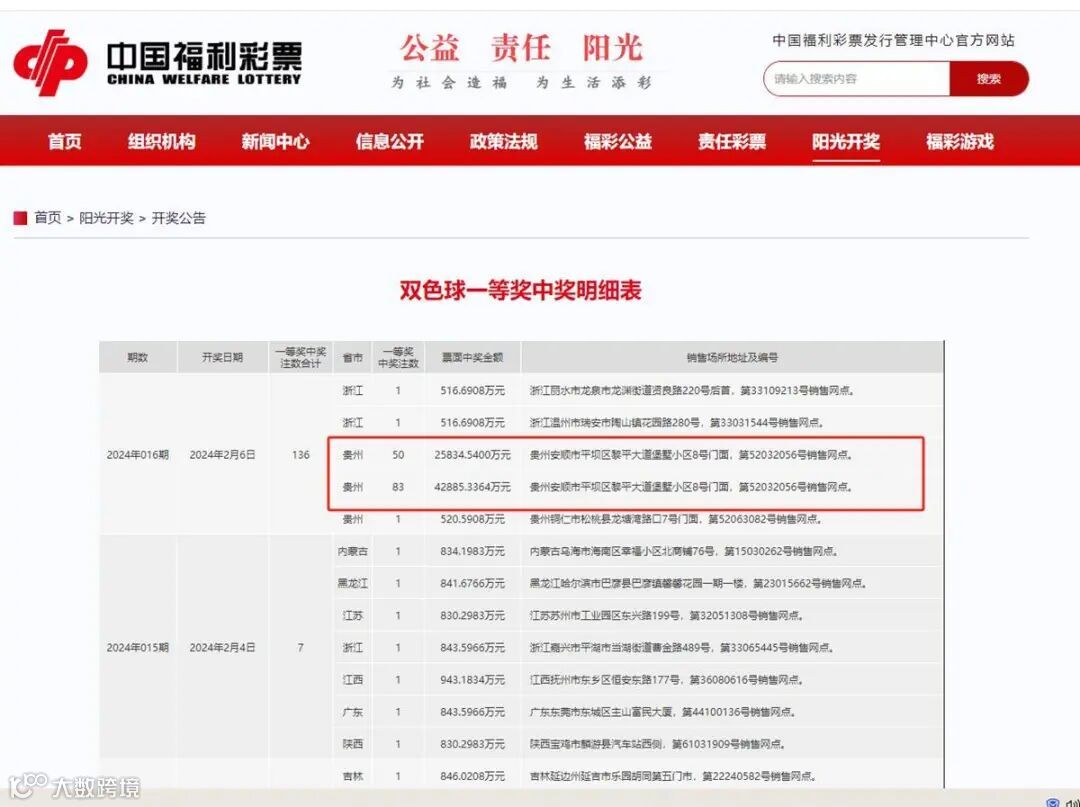Open the 首页 navigation menu item

click(x=65, y=142)
